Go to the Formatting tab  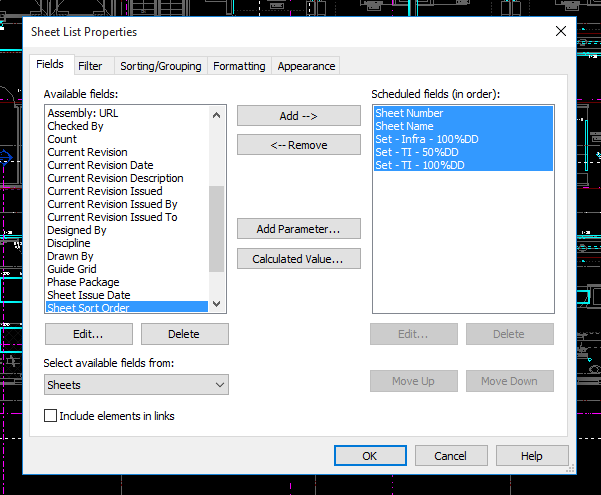(x=239, y=66)
